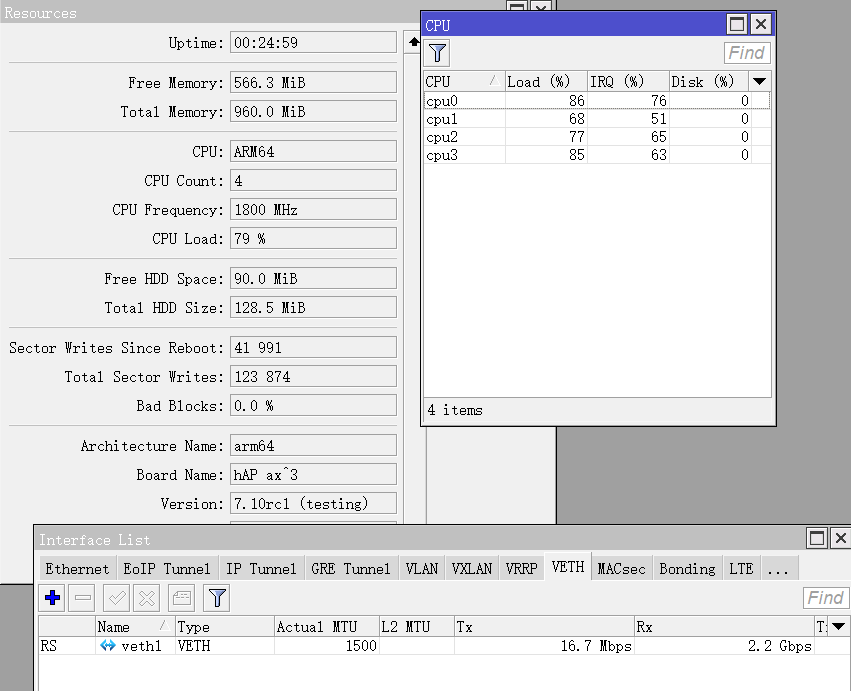This screenshot has width=851, height=691.
Task: Open the filter funnel in CPU window
Action: point(438,53)
